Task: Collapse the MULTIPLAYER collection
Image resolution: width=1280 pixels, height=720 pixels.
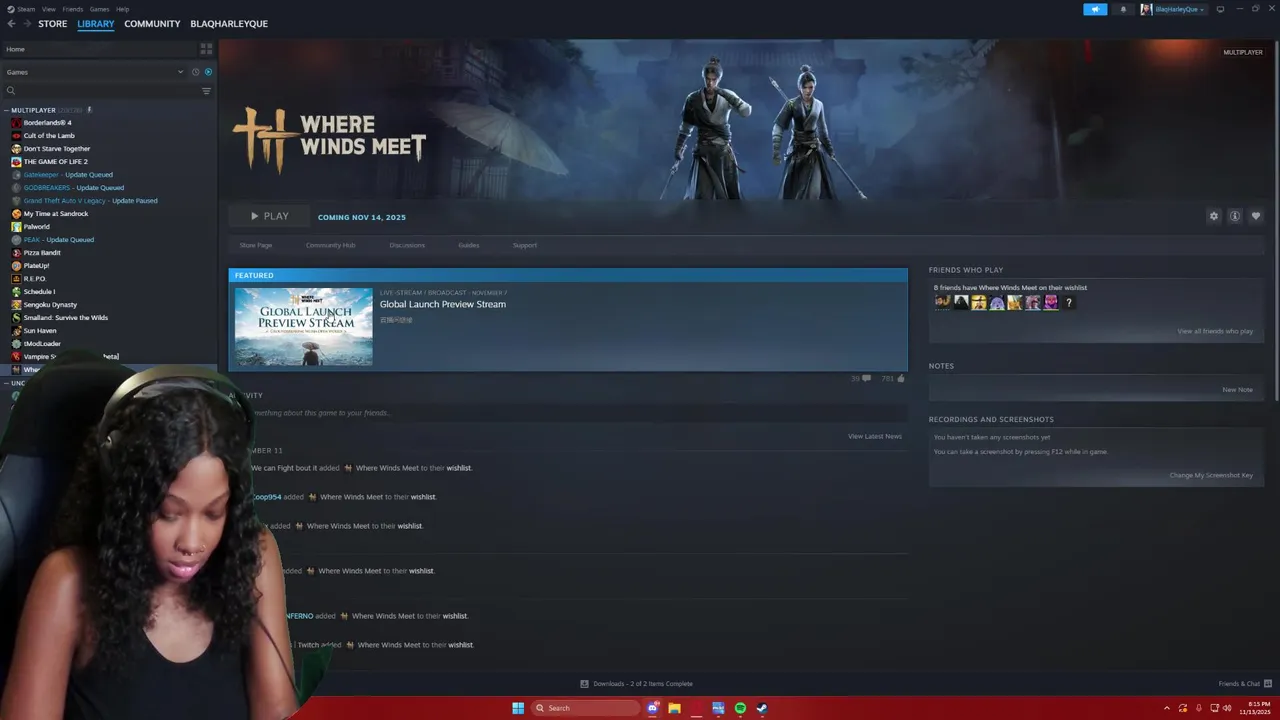Action: (x=6, y=110)
